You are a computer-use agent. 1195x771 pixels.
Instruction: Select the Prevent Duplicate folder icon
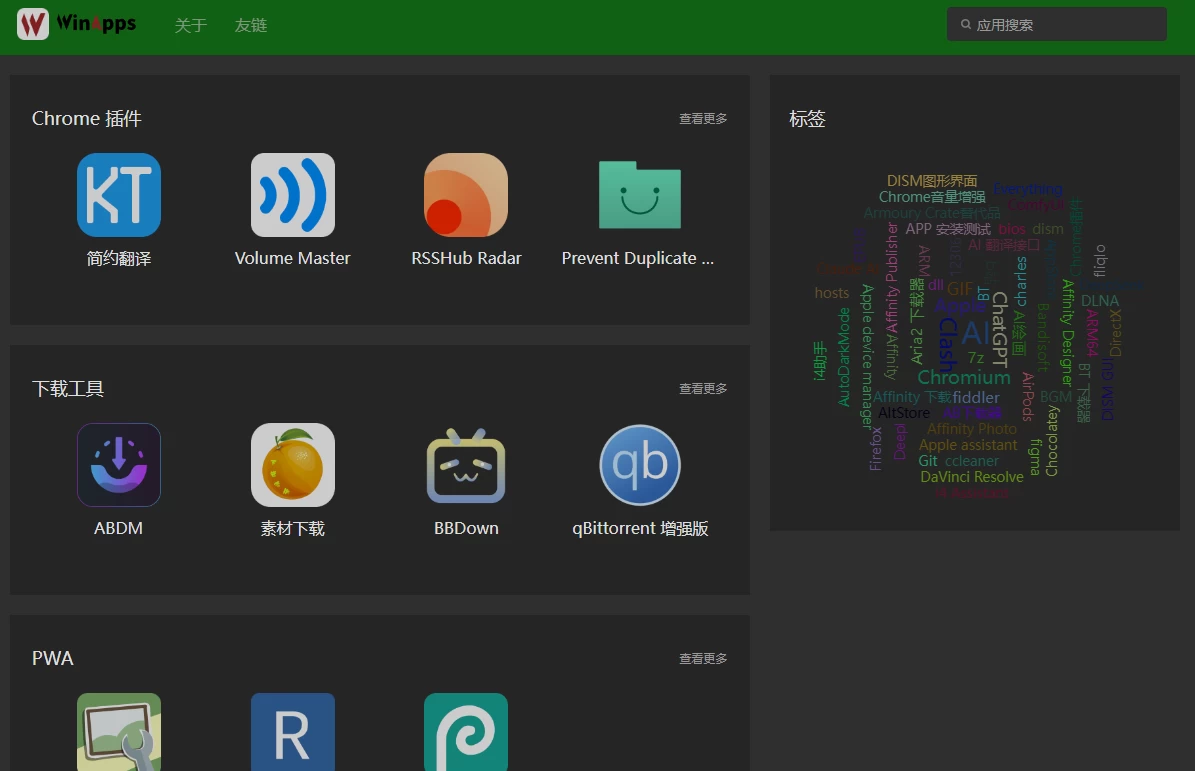tap(639, 195)
